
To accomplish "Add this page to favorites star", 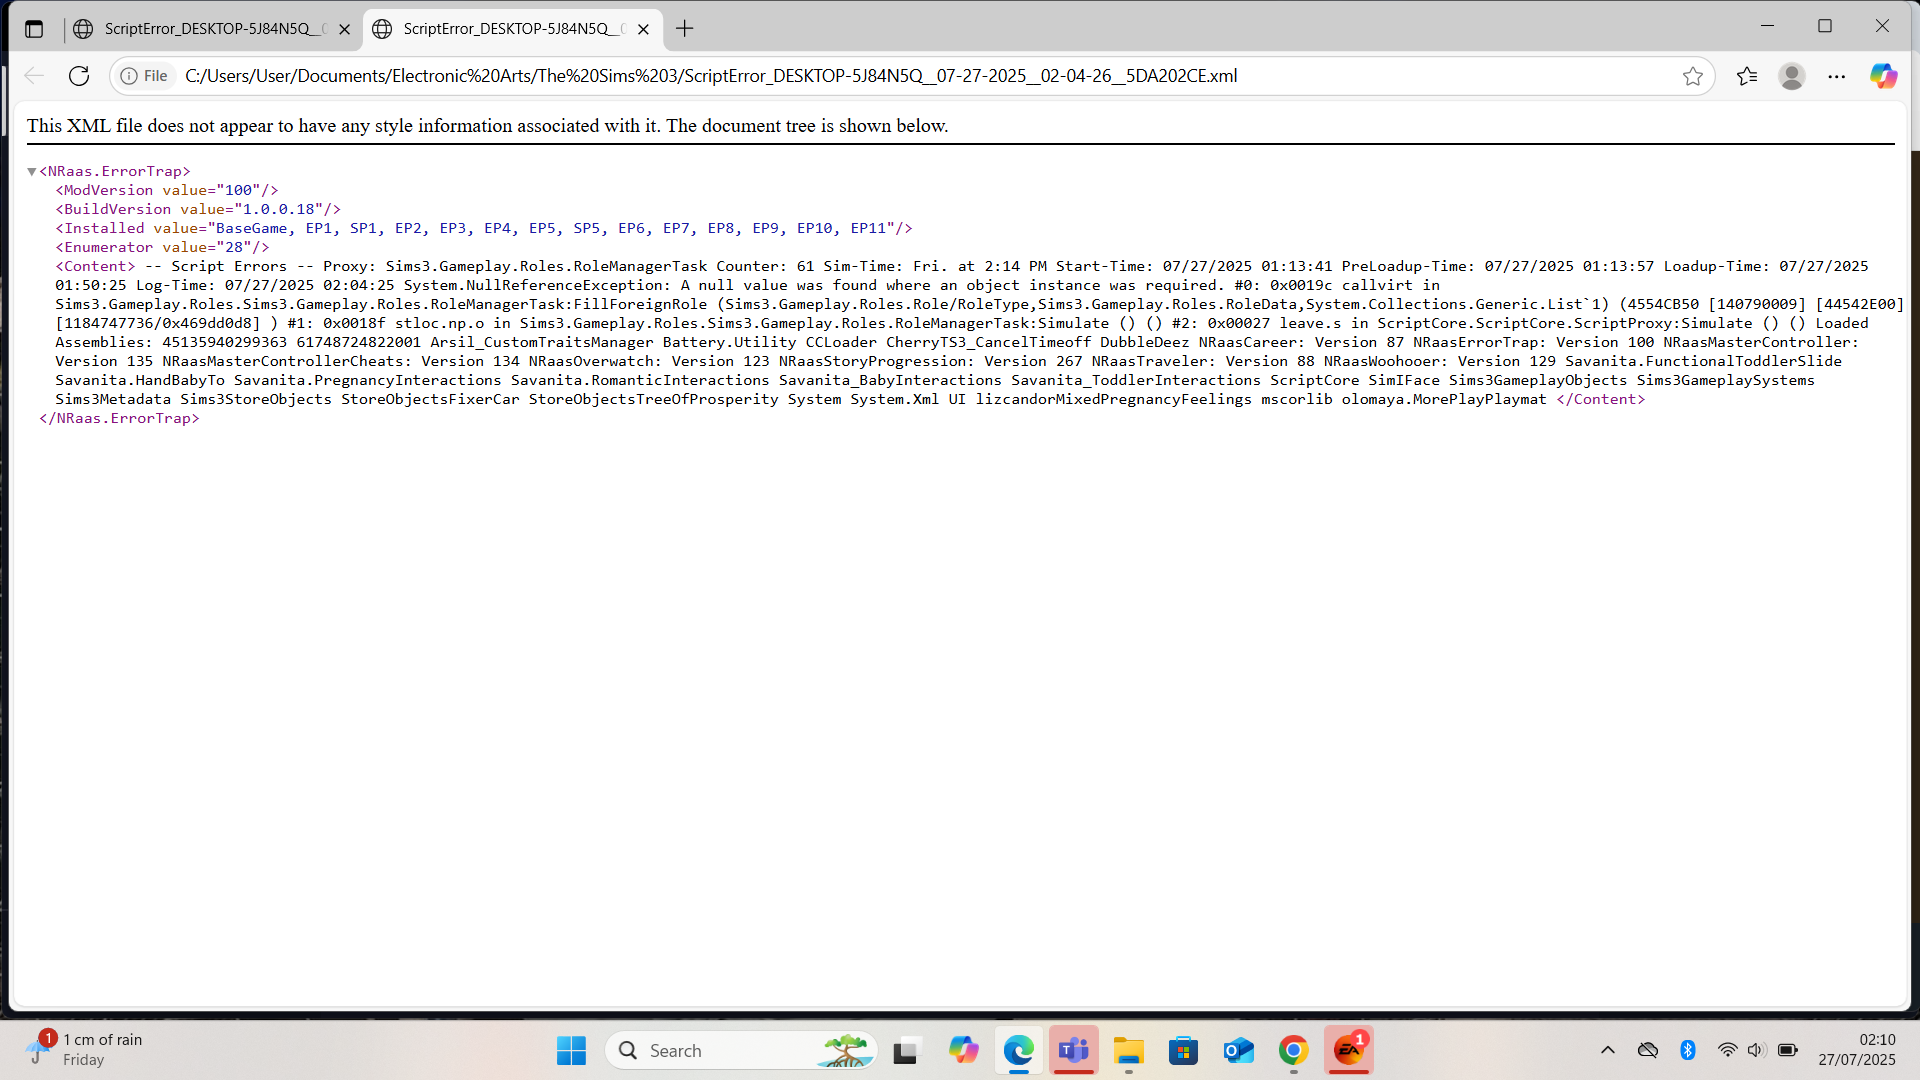I will (x=1692, y=76).
